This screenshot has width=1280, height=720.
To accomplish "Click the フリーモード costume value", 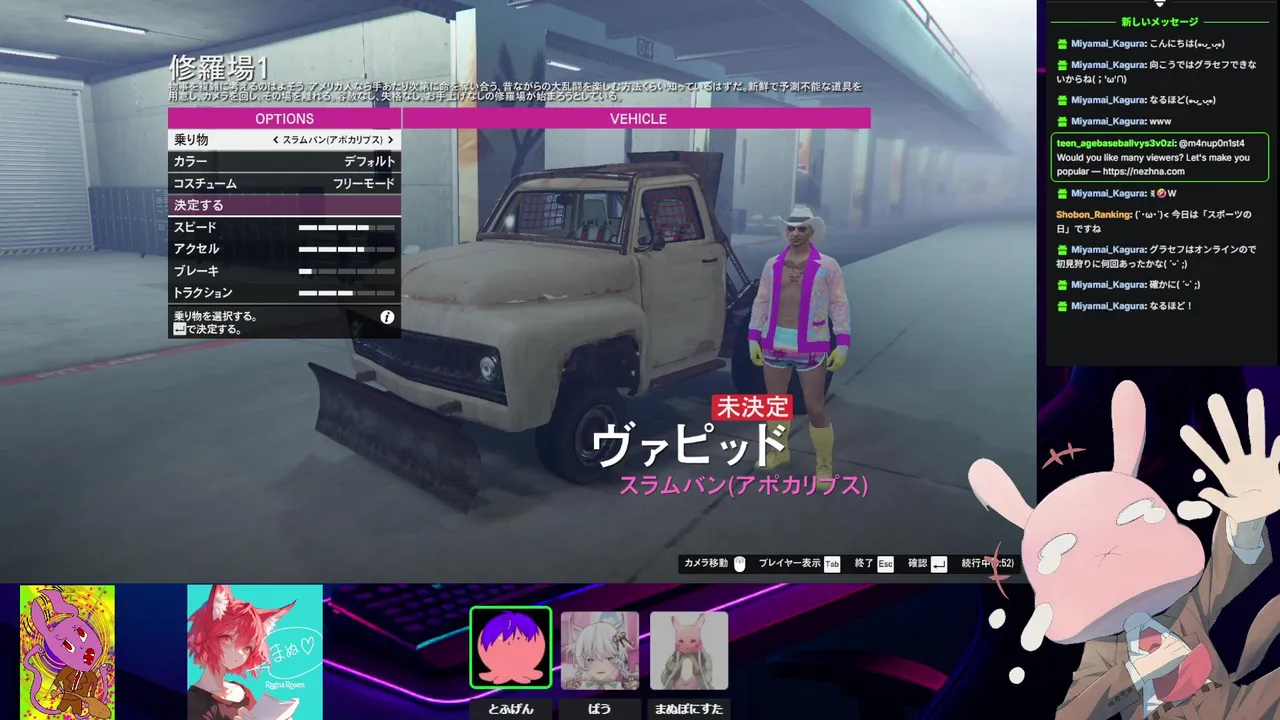I will 364,184.
